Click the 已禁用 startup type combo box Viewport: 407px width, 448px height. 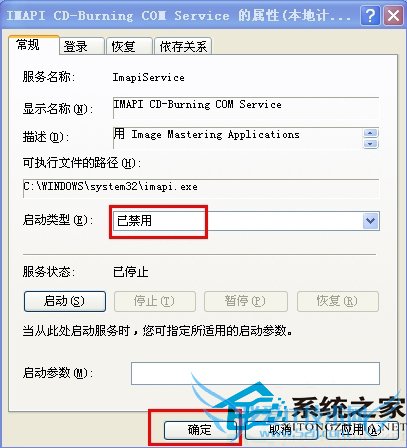tap(246, 221)
